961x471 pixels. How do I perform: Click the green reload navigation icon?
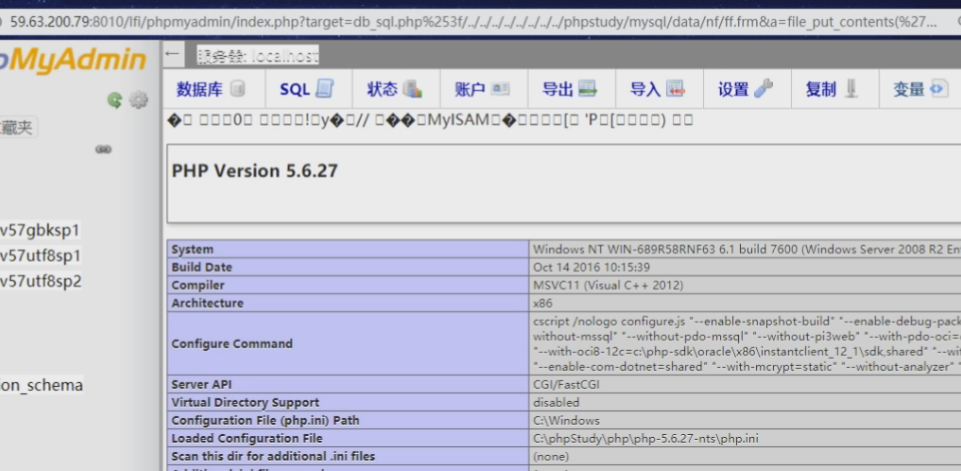(x=115, y=100)
